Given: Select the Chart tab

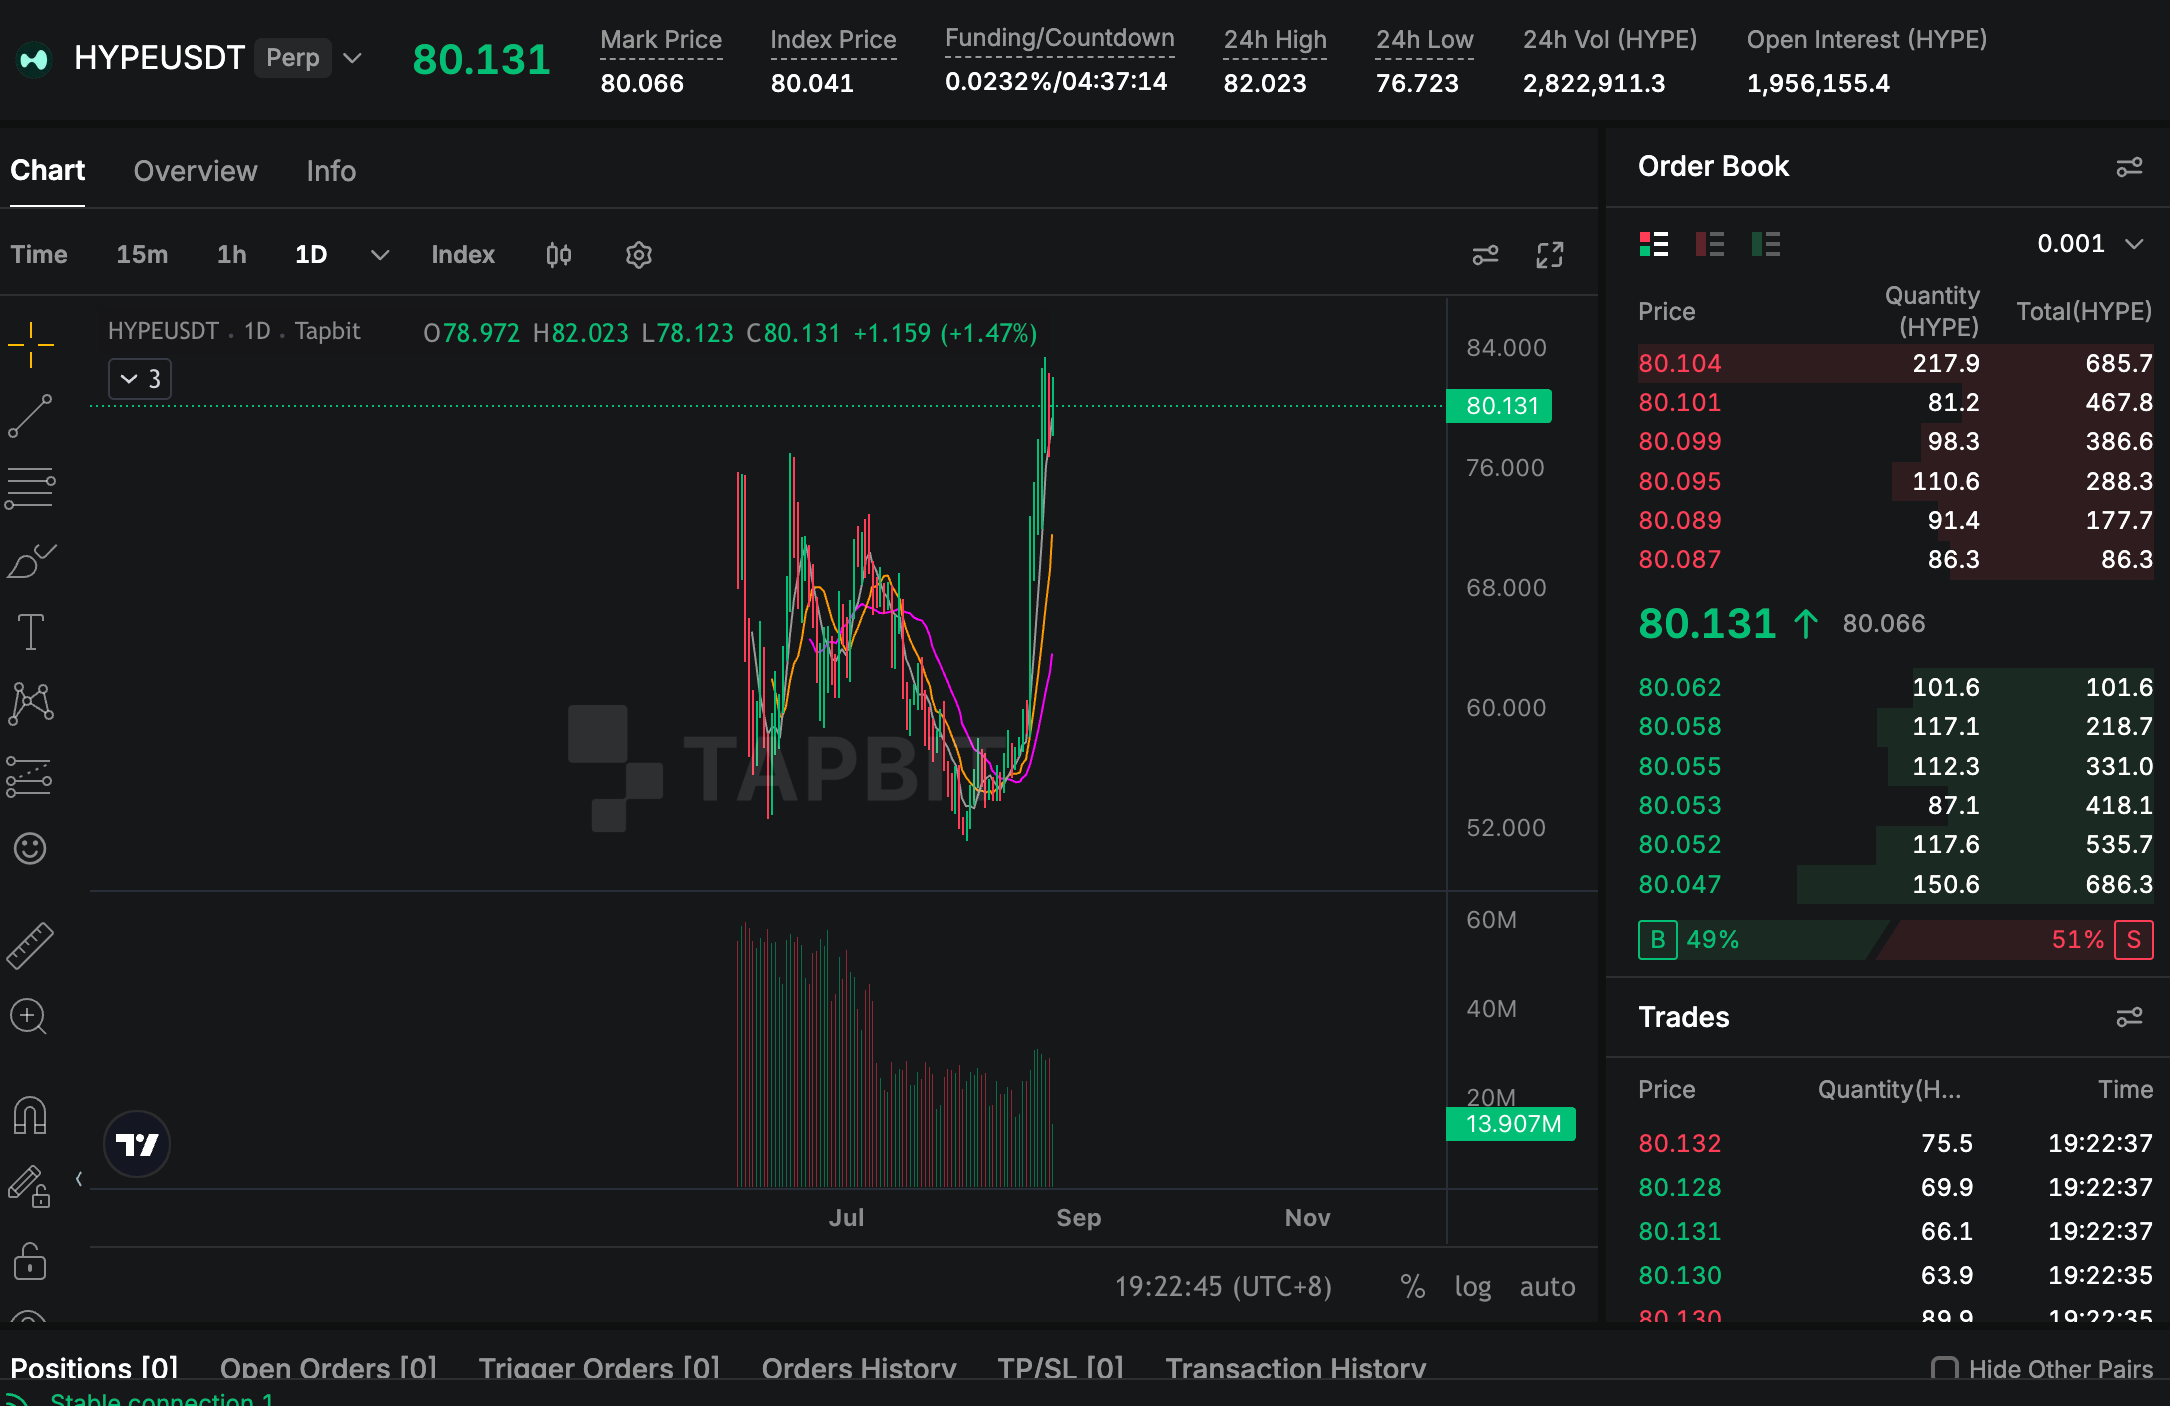Looking at the screenshot, I should click(47, 171).
